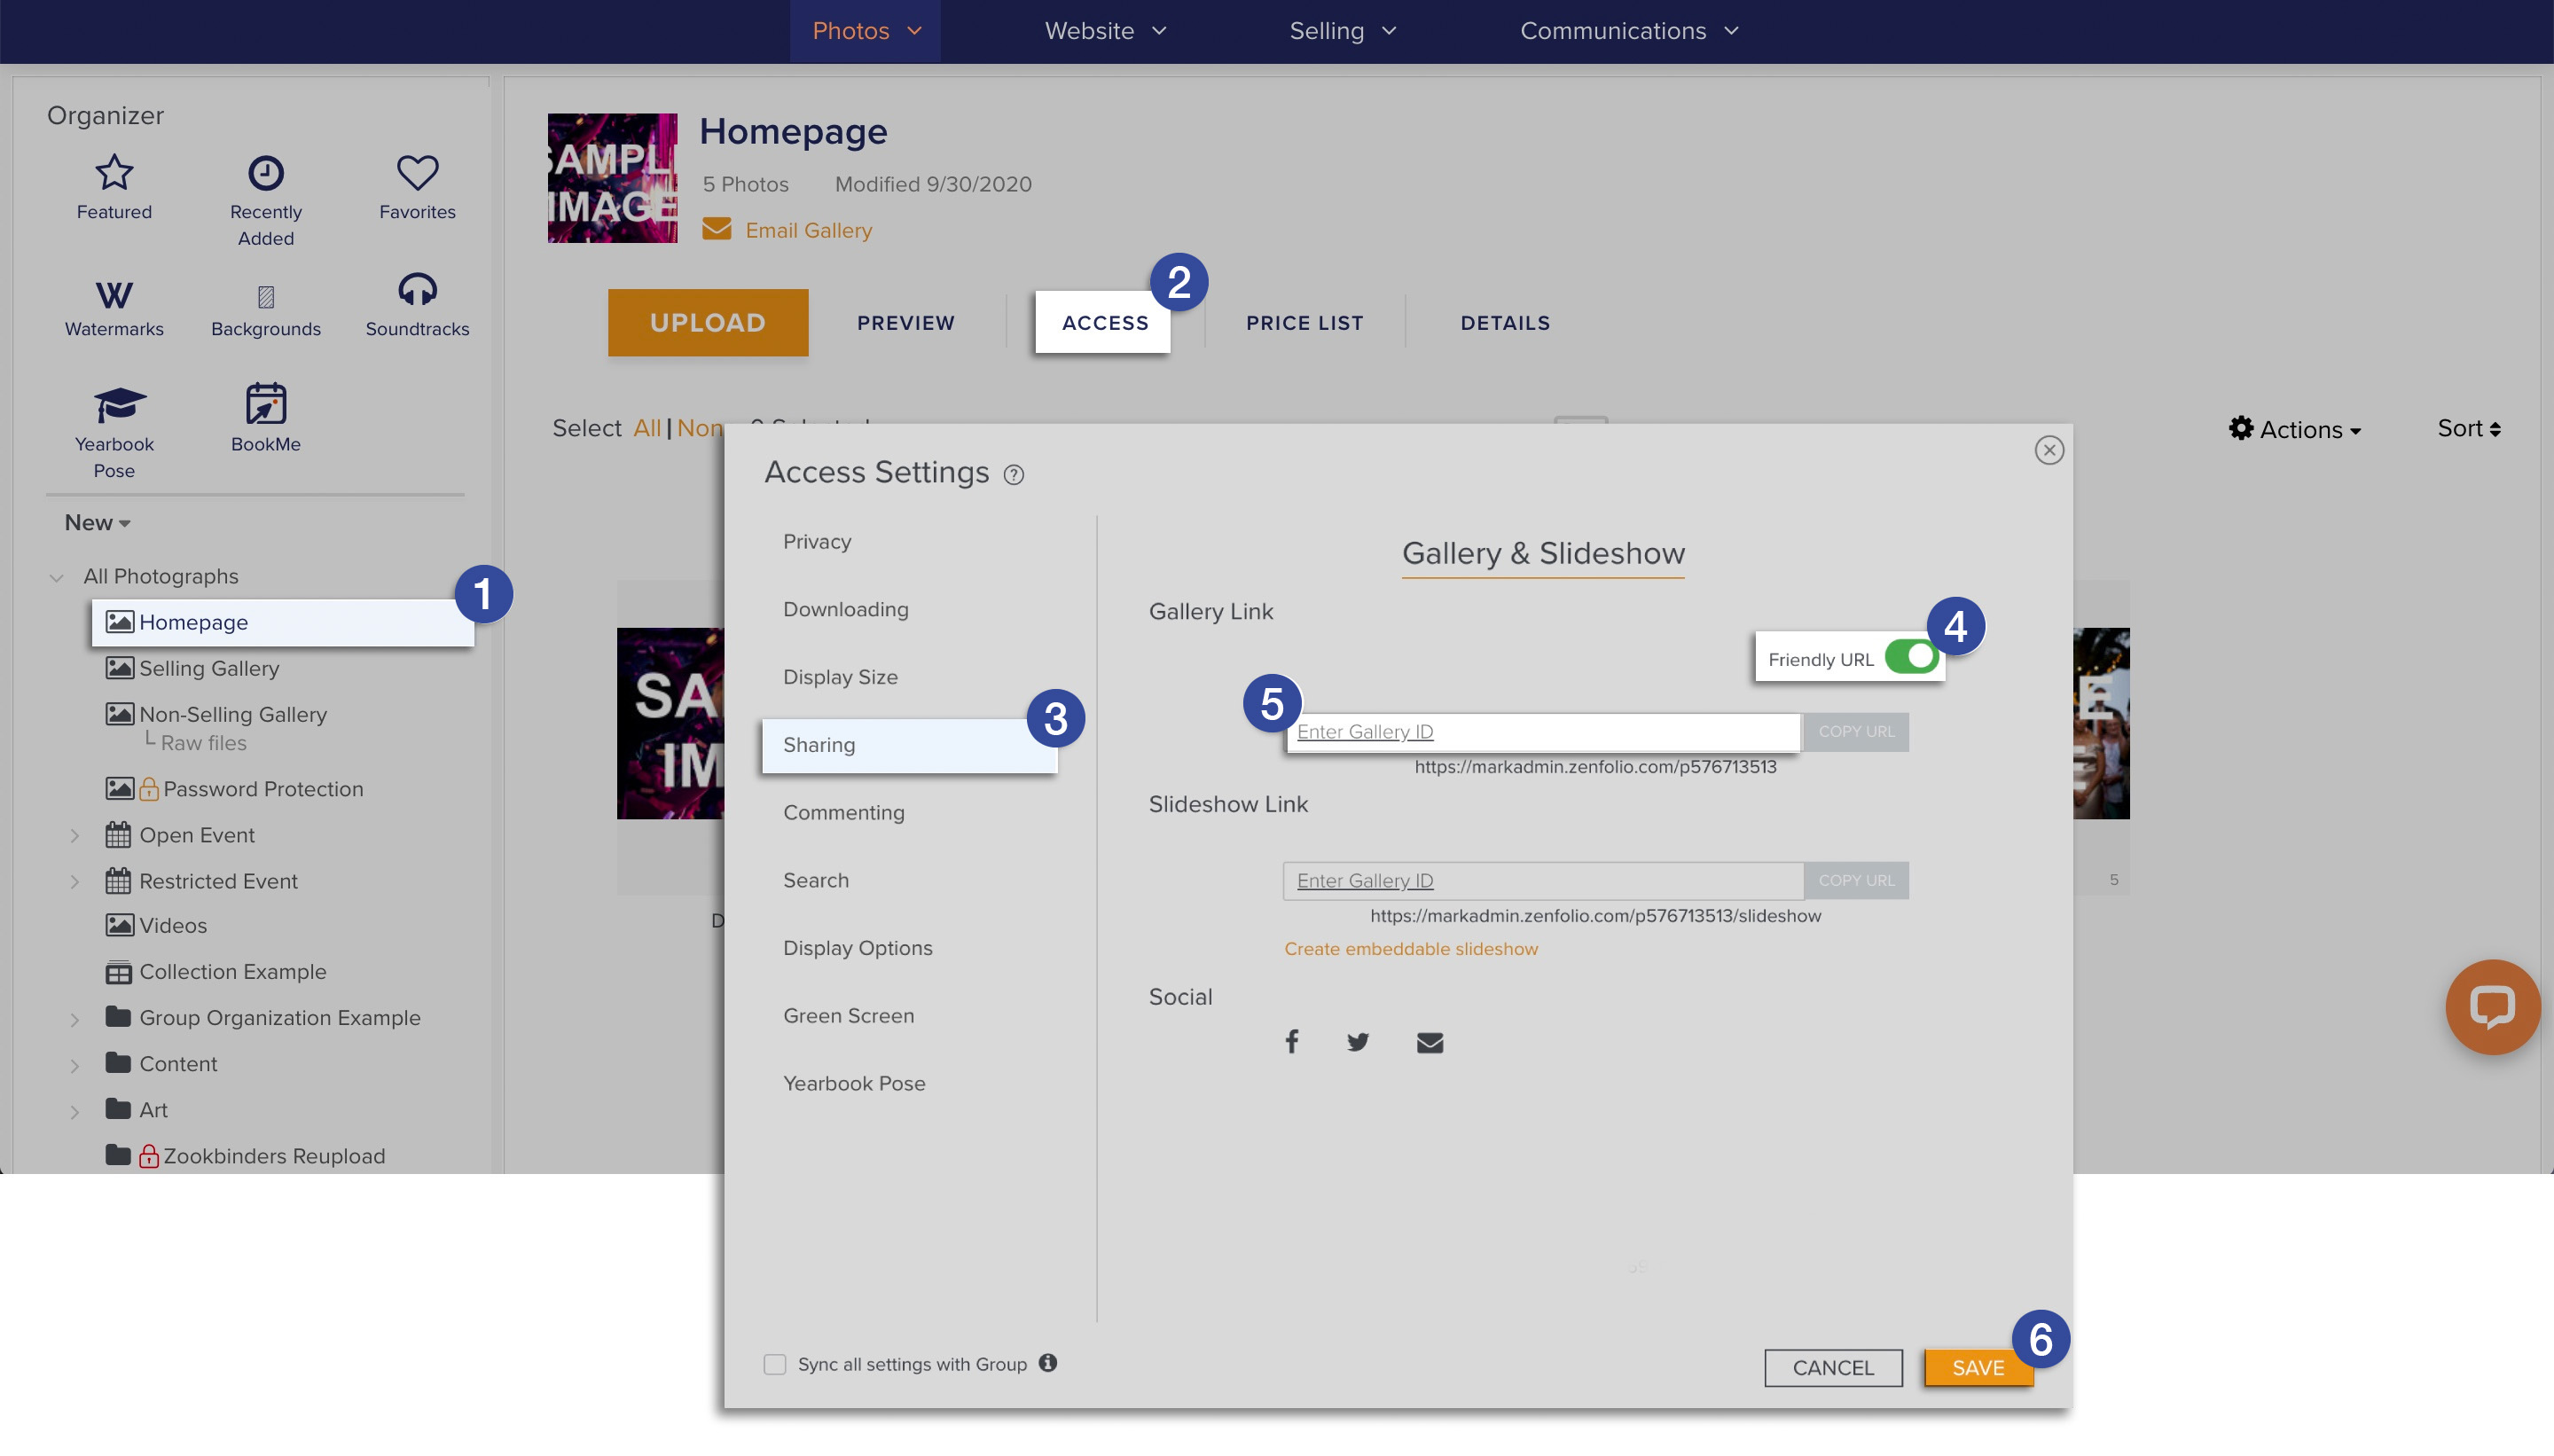Select Sharing in Access Settings
2554x1456 pixels.
(x=909, y=745)
